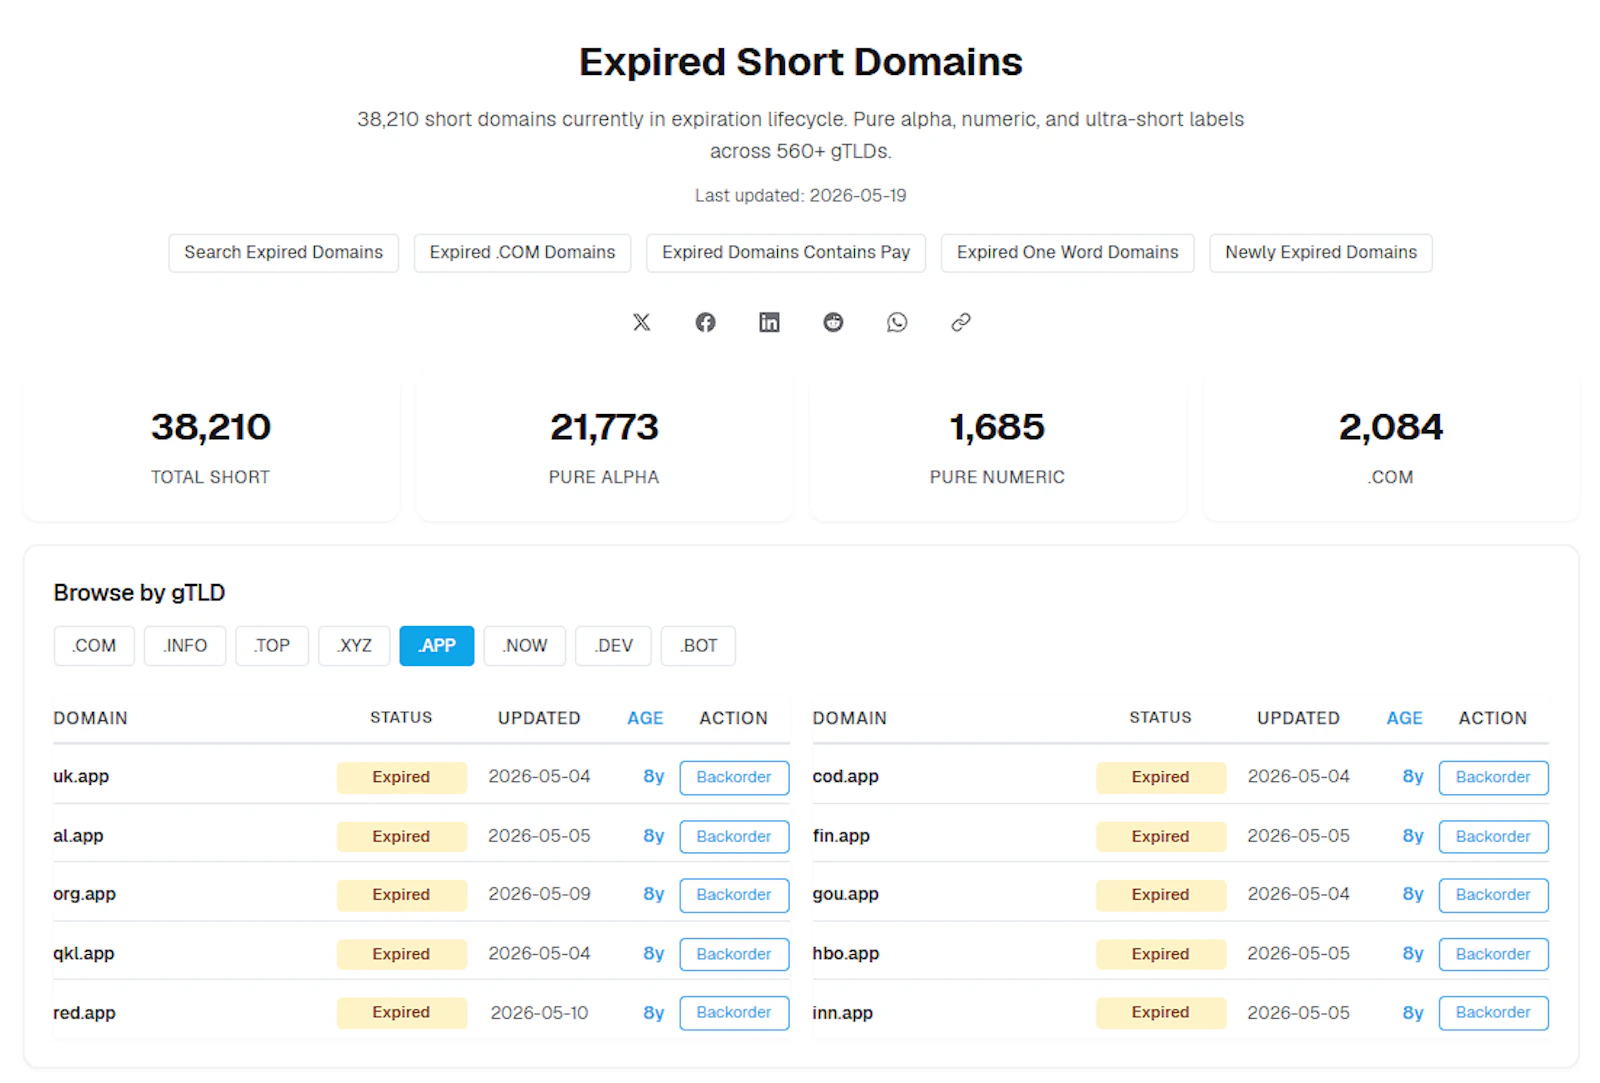
Task: Click right table UPDATED column header
Action: click(1298, 718)
